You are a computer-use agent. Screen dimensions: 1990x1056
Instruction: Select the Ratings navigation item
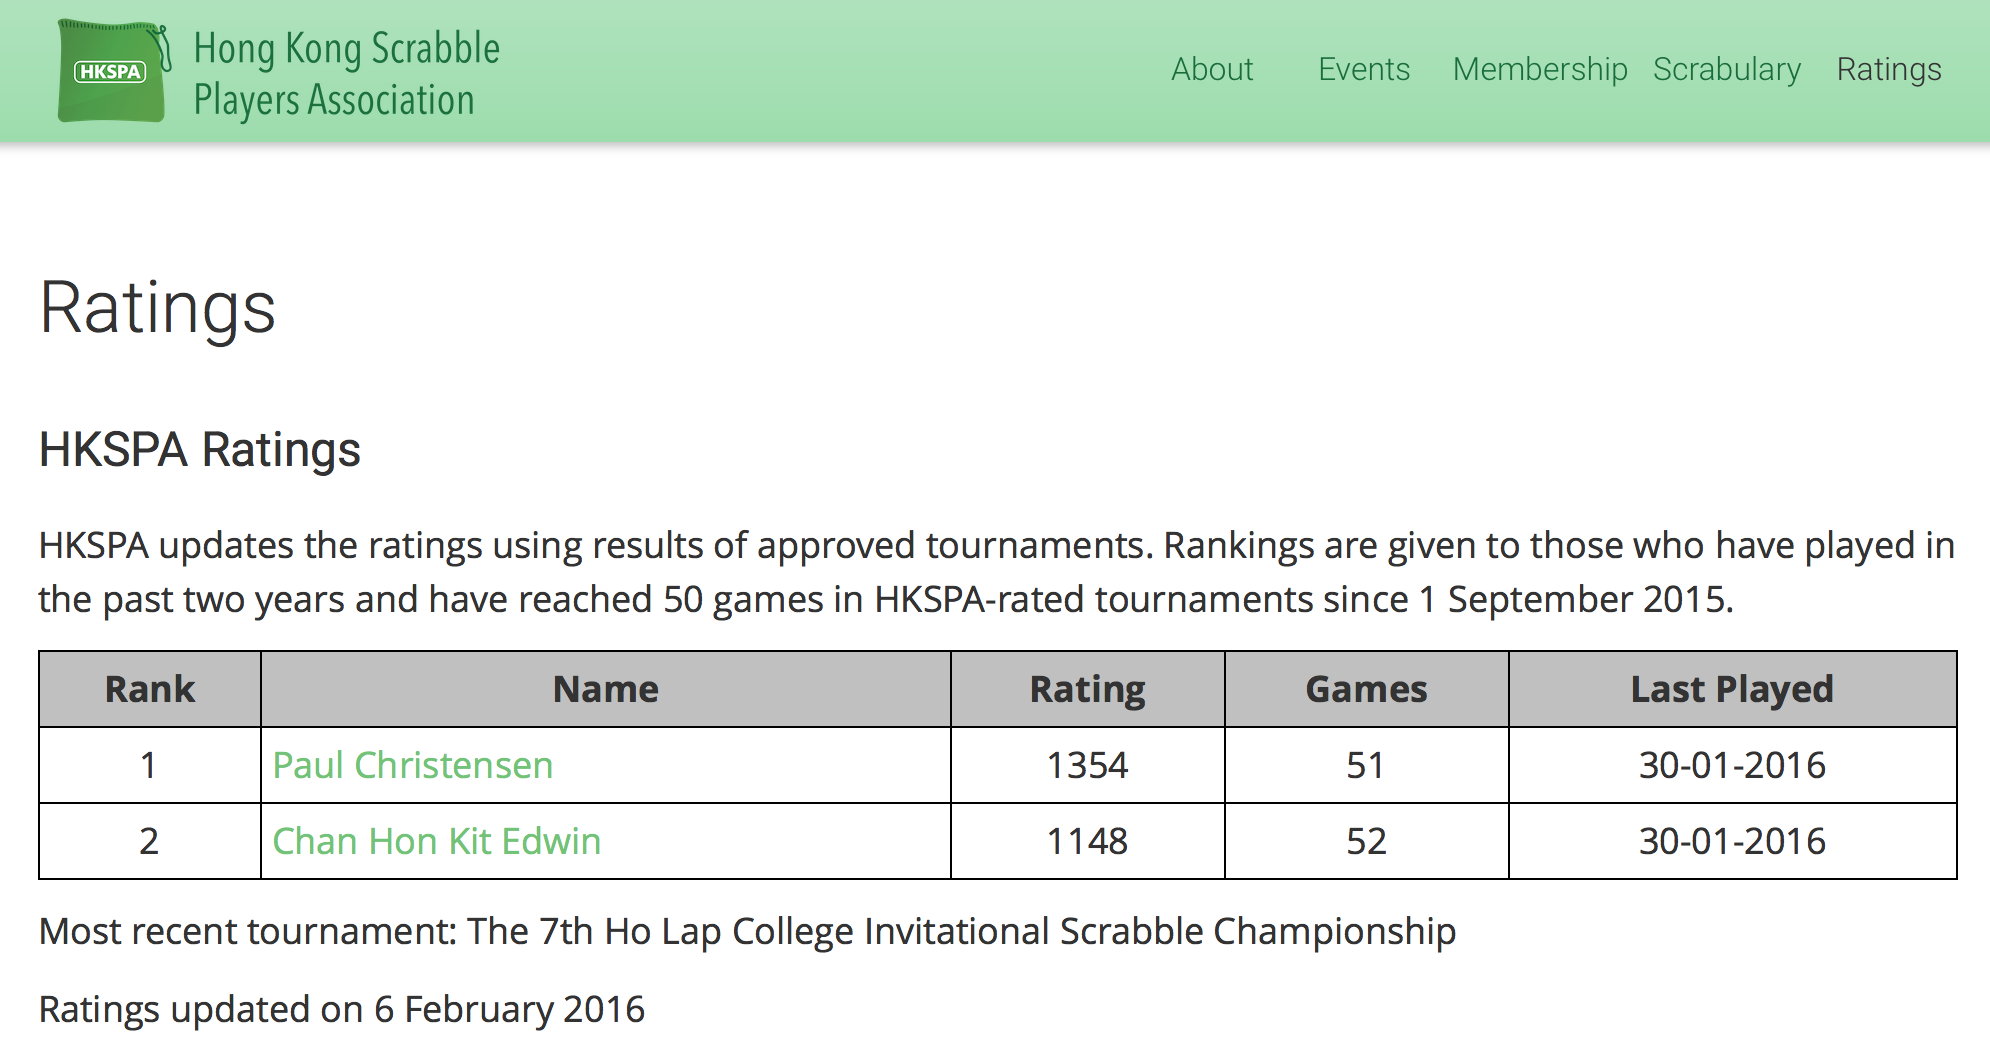1889,69
